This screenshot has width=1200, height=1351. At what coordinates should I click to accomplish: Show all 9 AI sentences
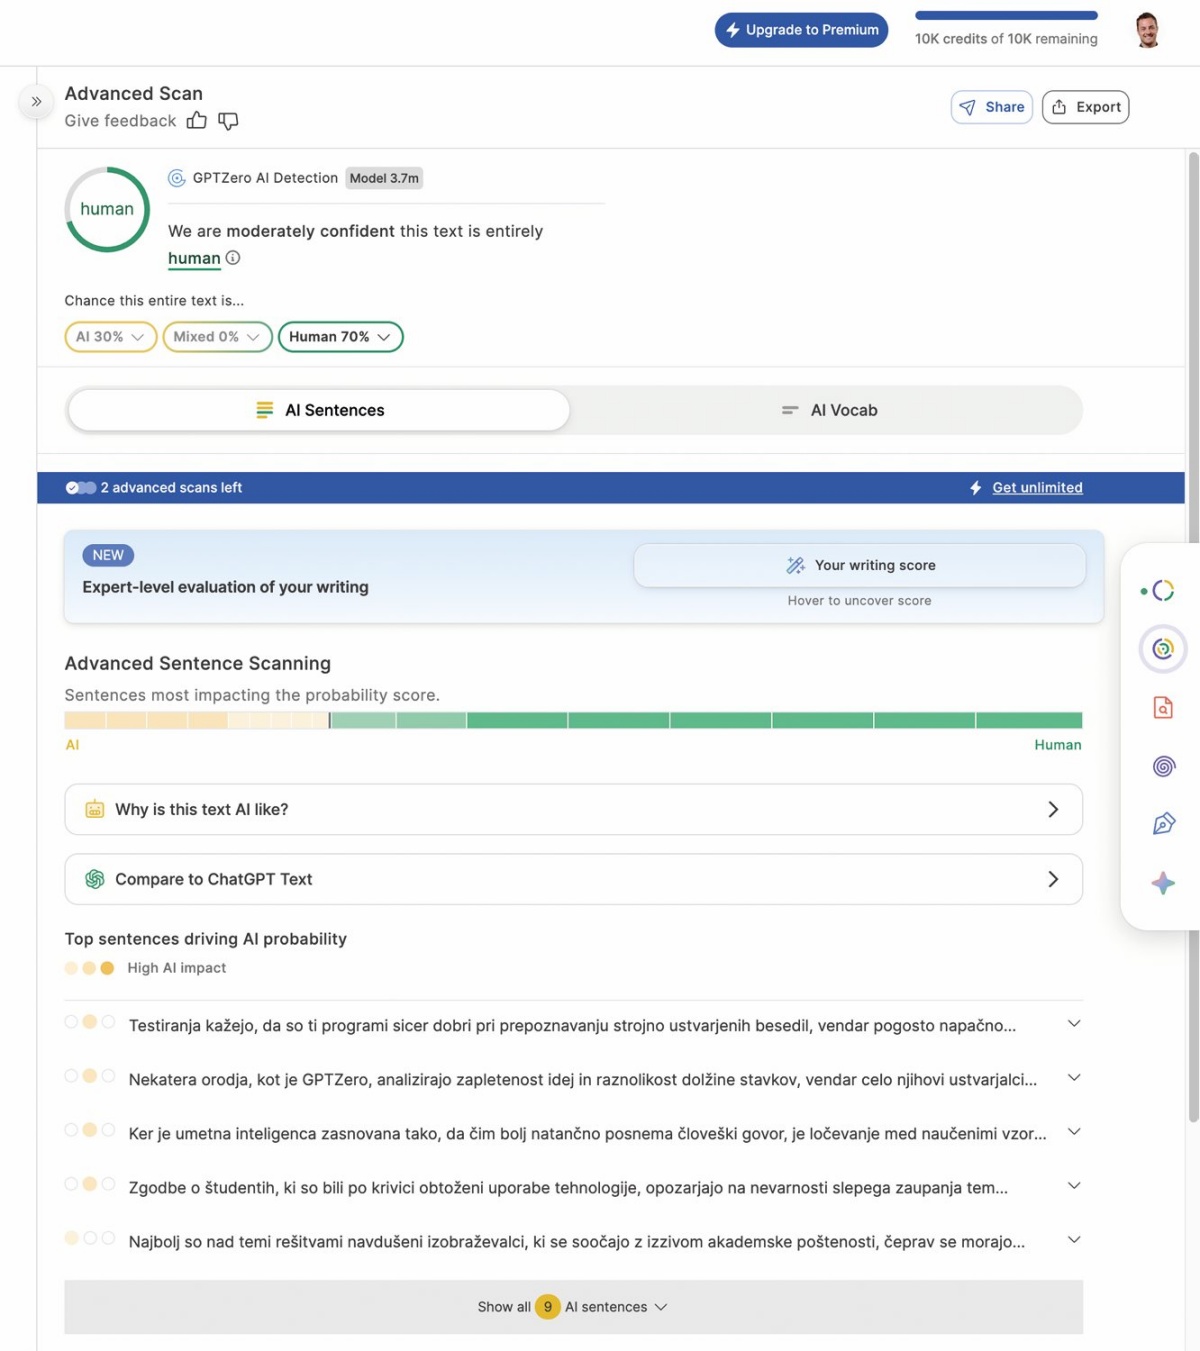[573, 1307]
